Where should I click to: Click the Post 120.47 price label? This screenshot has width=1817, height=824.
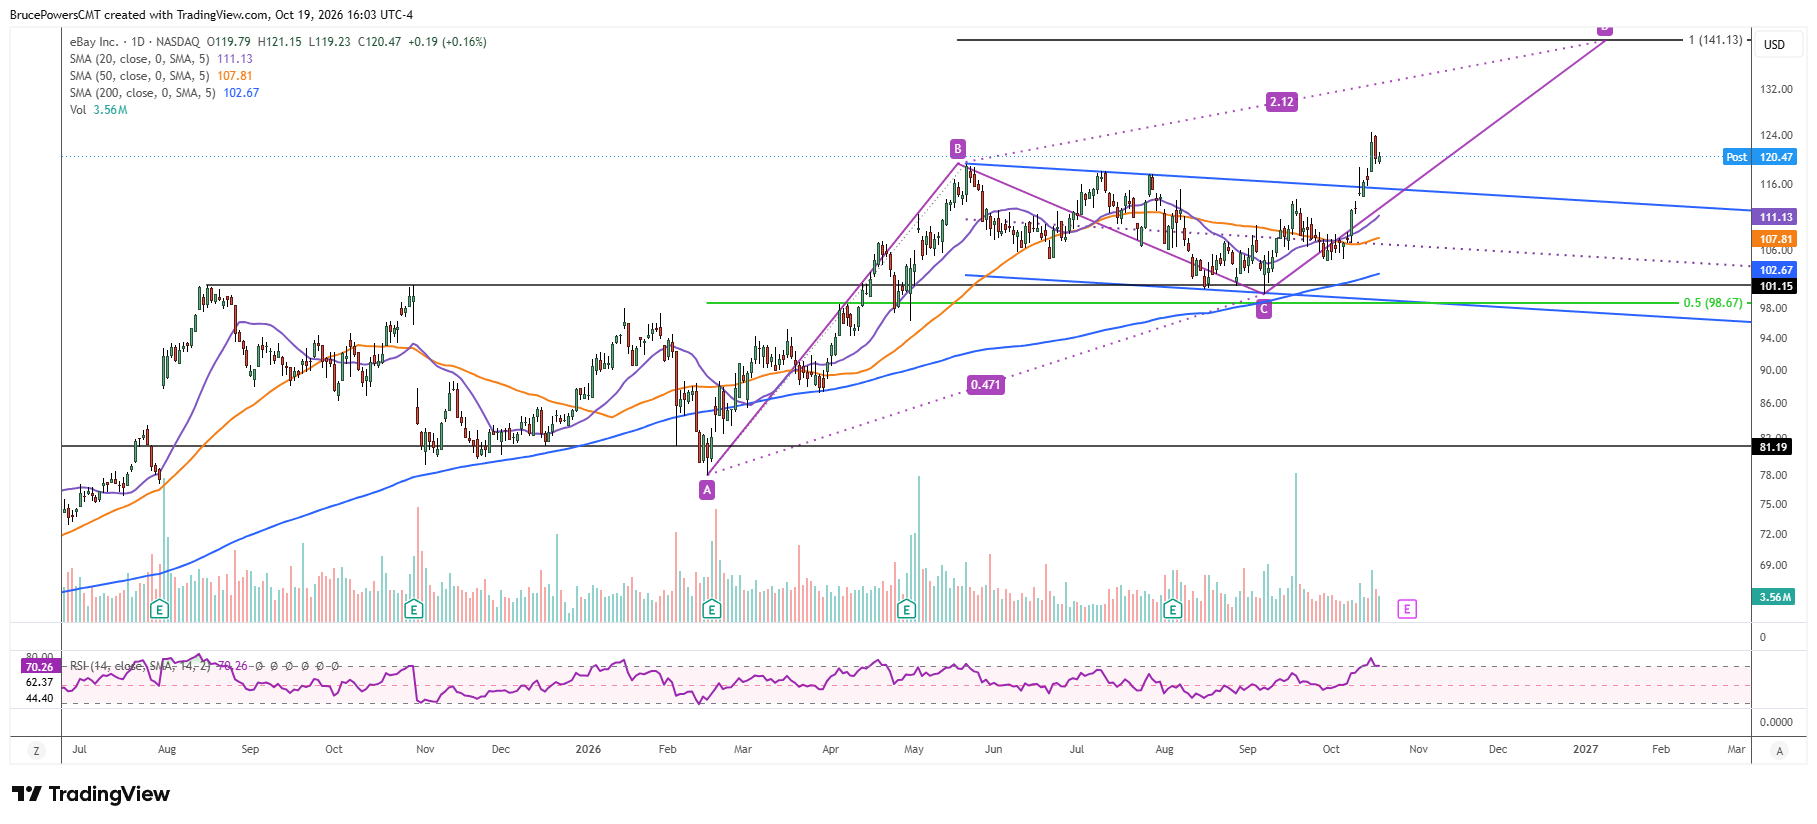point(1760,157)
